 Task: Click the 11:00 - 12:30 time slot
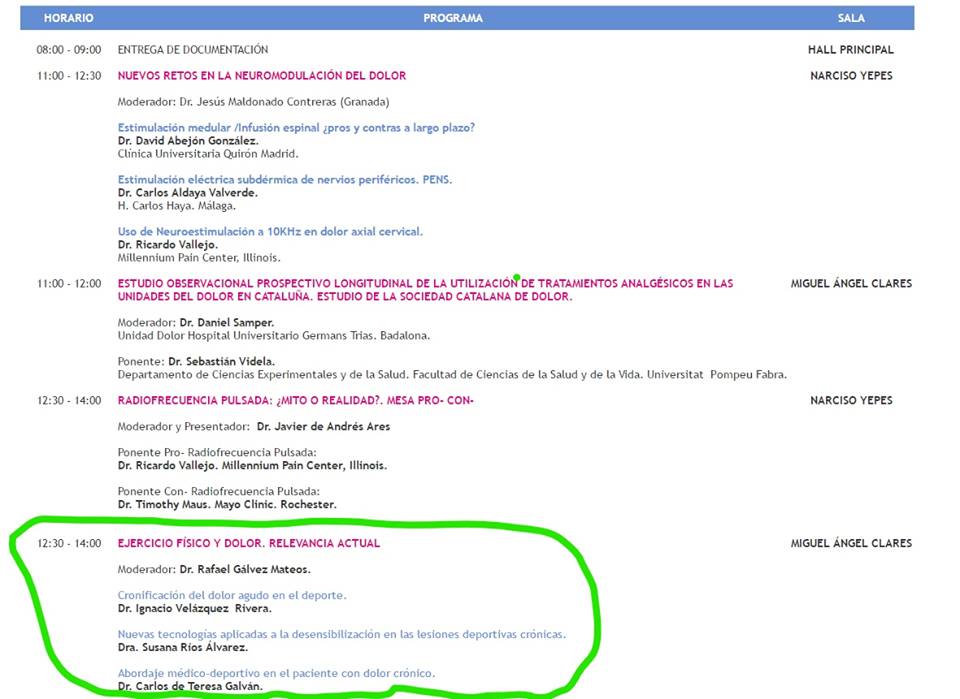69,76
